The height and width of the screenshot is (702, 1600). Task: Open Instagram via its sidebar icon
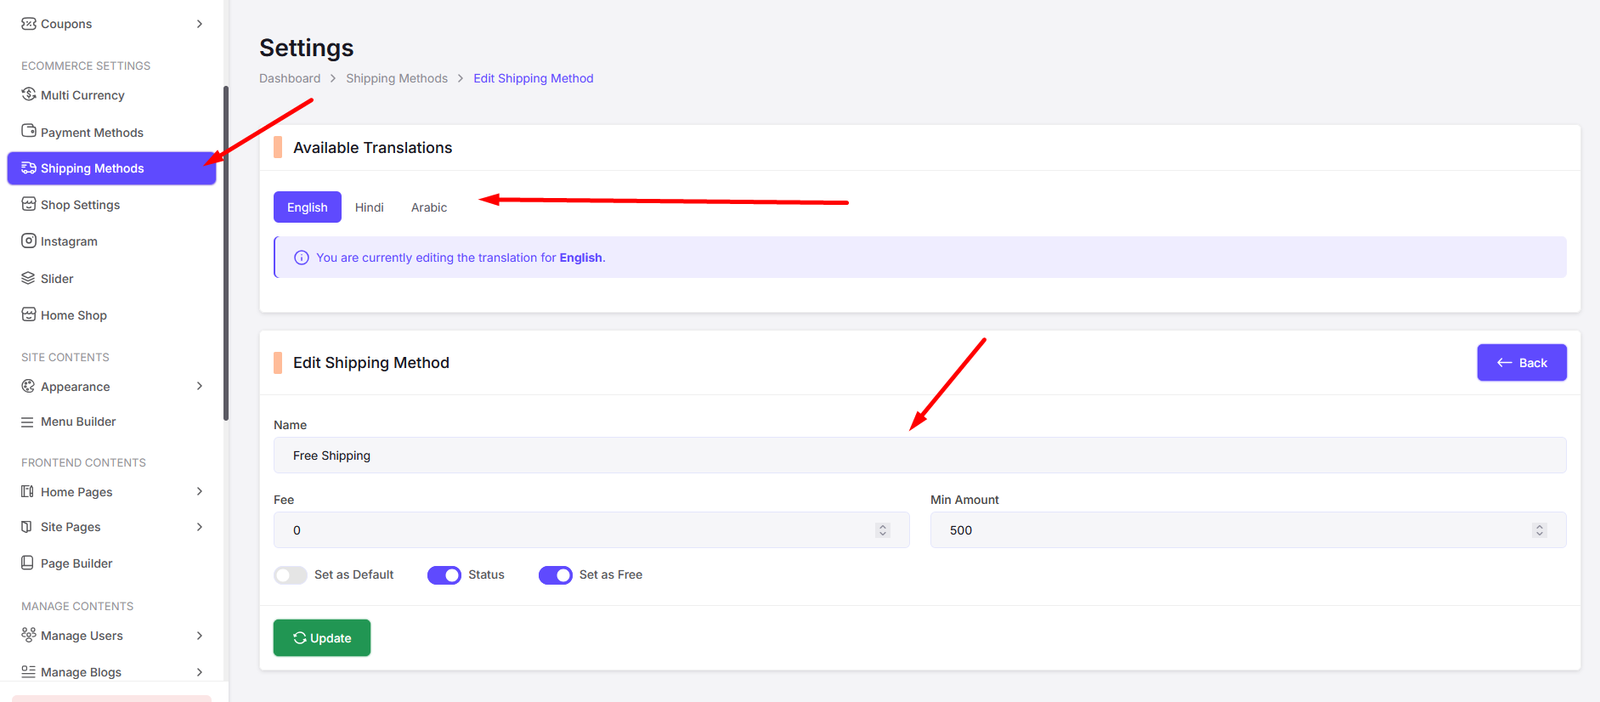click(x=28, y=241)
